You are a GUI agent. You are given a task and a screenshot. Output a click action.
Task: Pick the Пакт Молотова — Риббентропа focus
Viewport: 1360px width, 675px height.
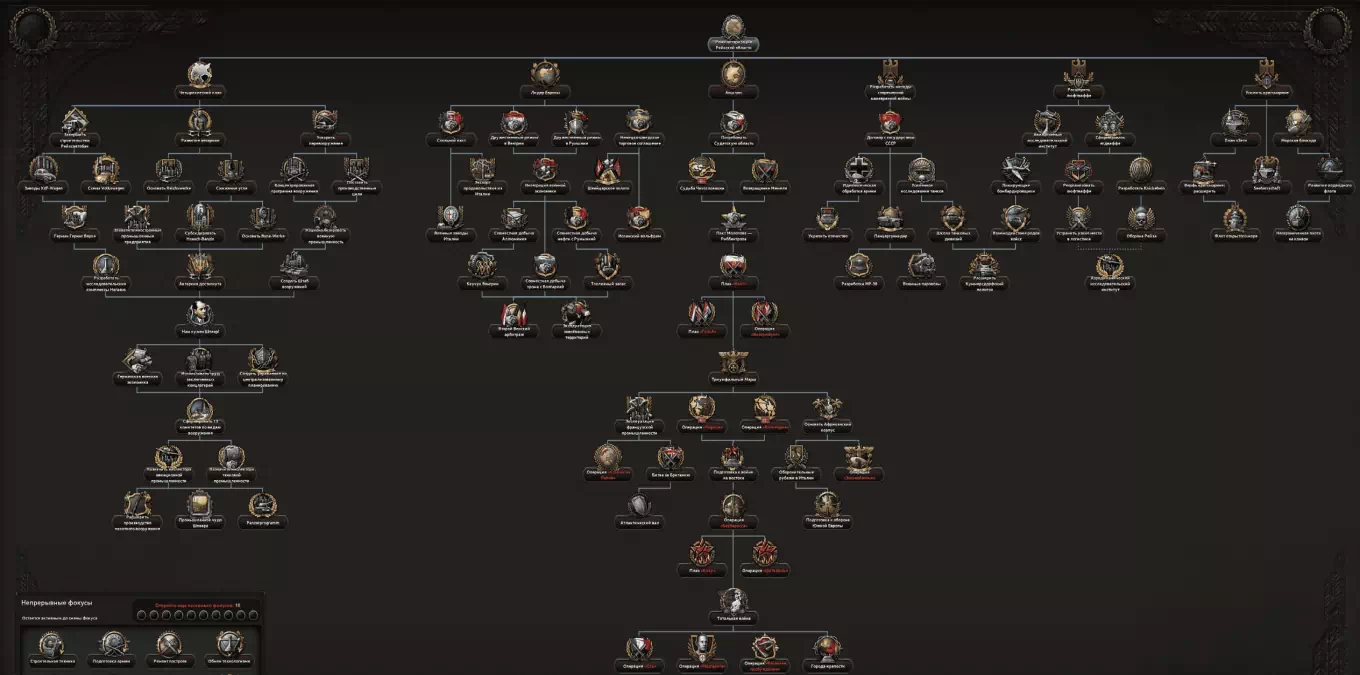pos(735,218)
